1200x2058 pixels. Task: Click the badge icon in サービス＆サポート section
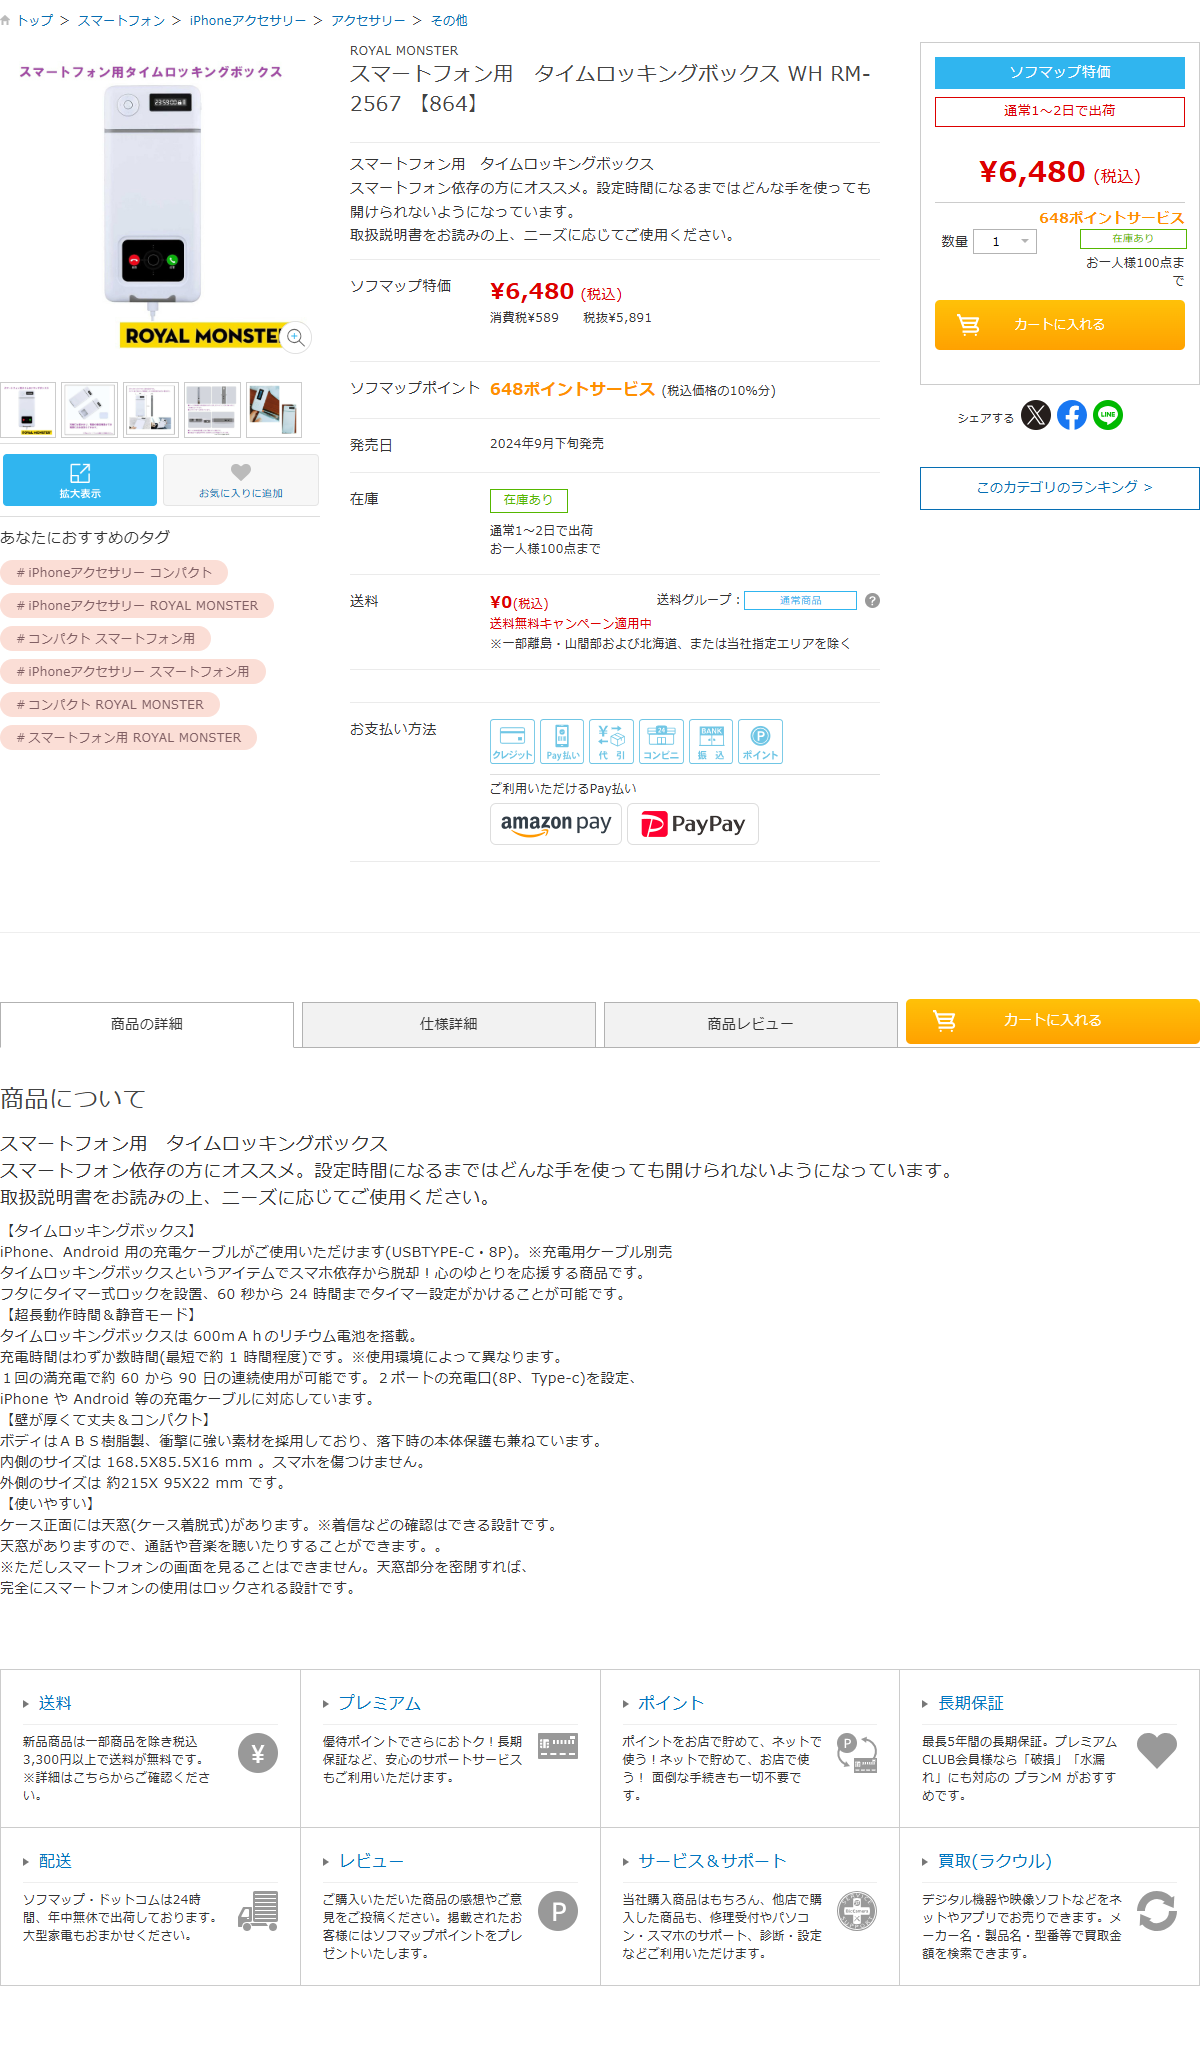coord(857,1911)
